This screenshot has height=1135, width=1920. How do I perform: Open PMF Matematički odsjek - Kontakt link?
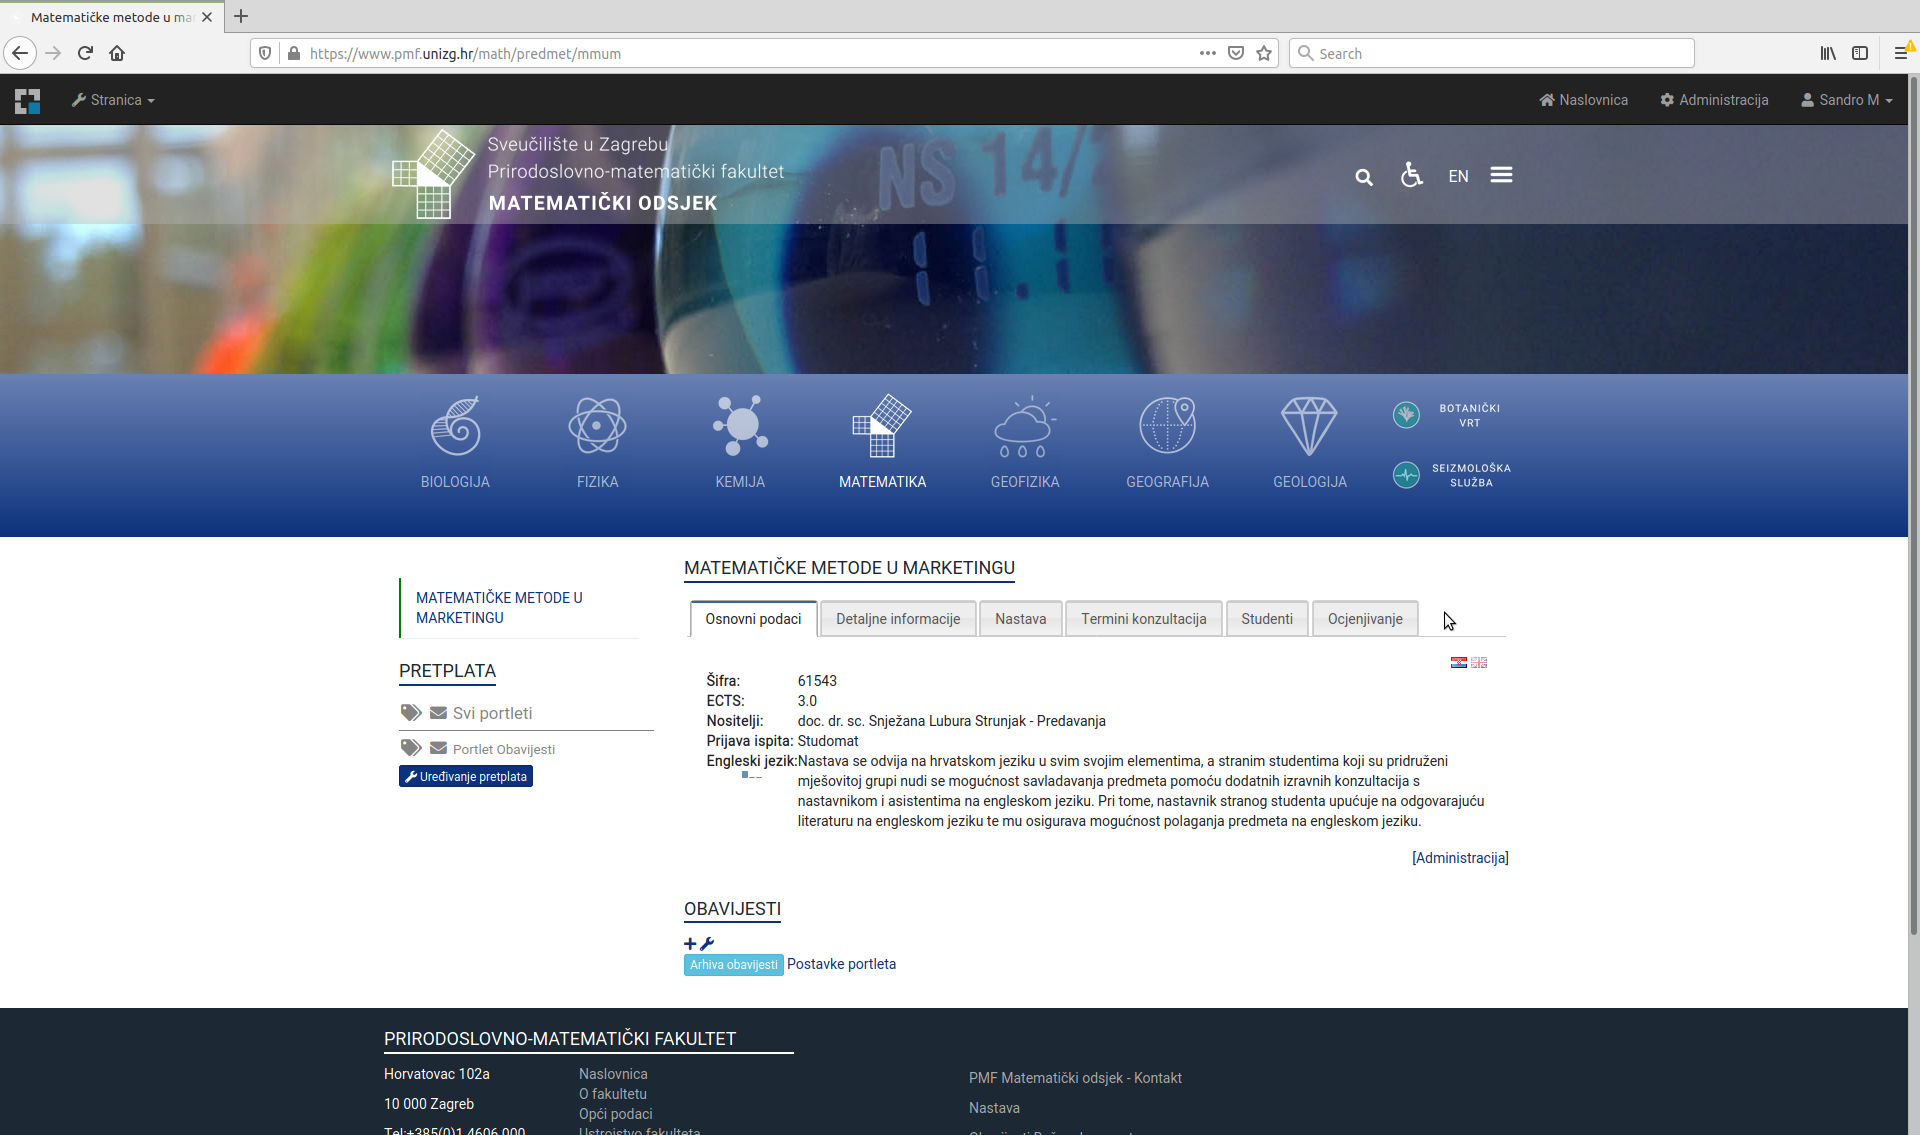(1075, 1078)
